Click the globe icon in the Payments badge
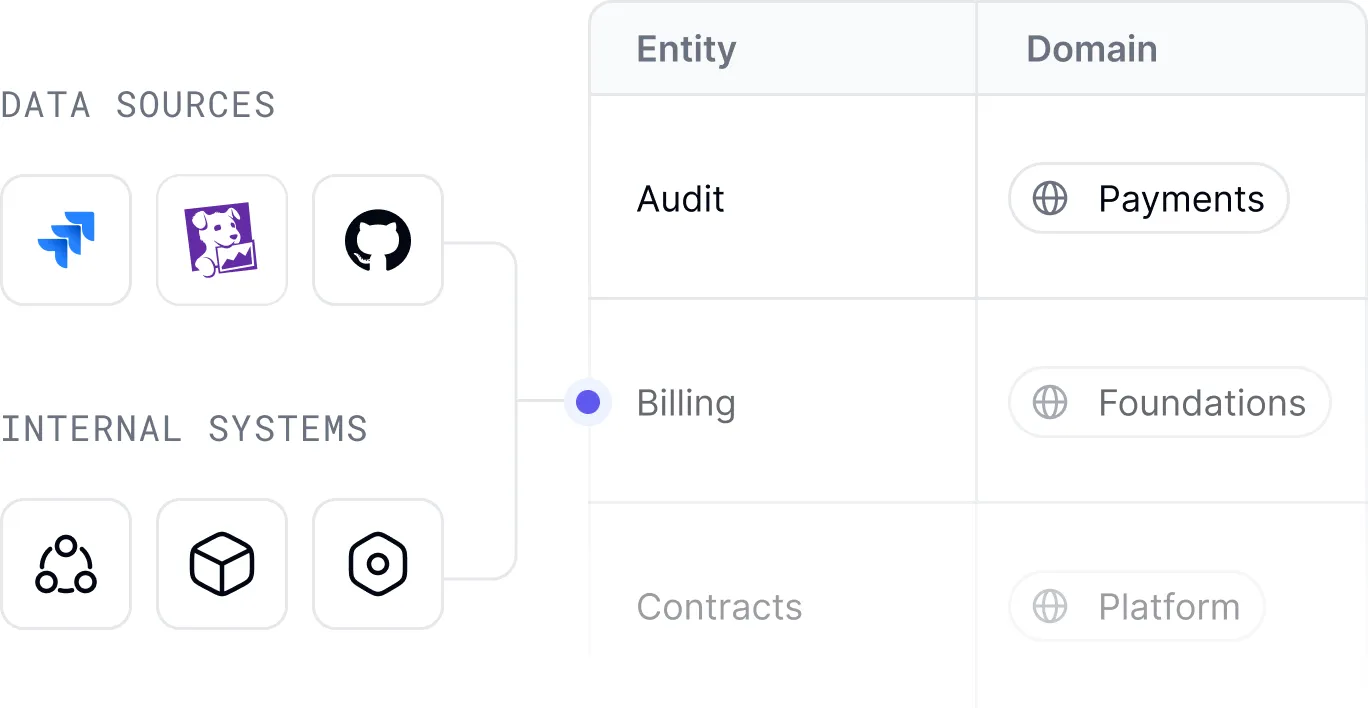This screenshot has width=1368, height=708. [x=1049, y=198]
